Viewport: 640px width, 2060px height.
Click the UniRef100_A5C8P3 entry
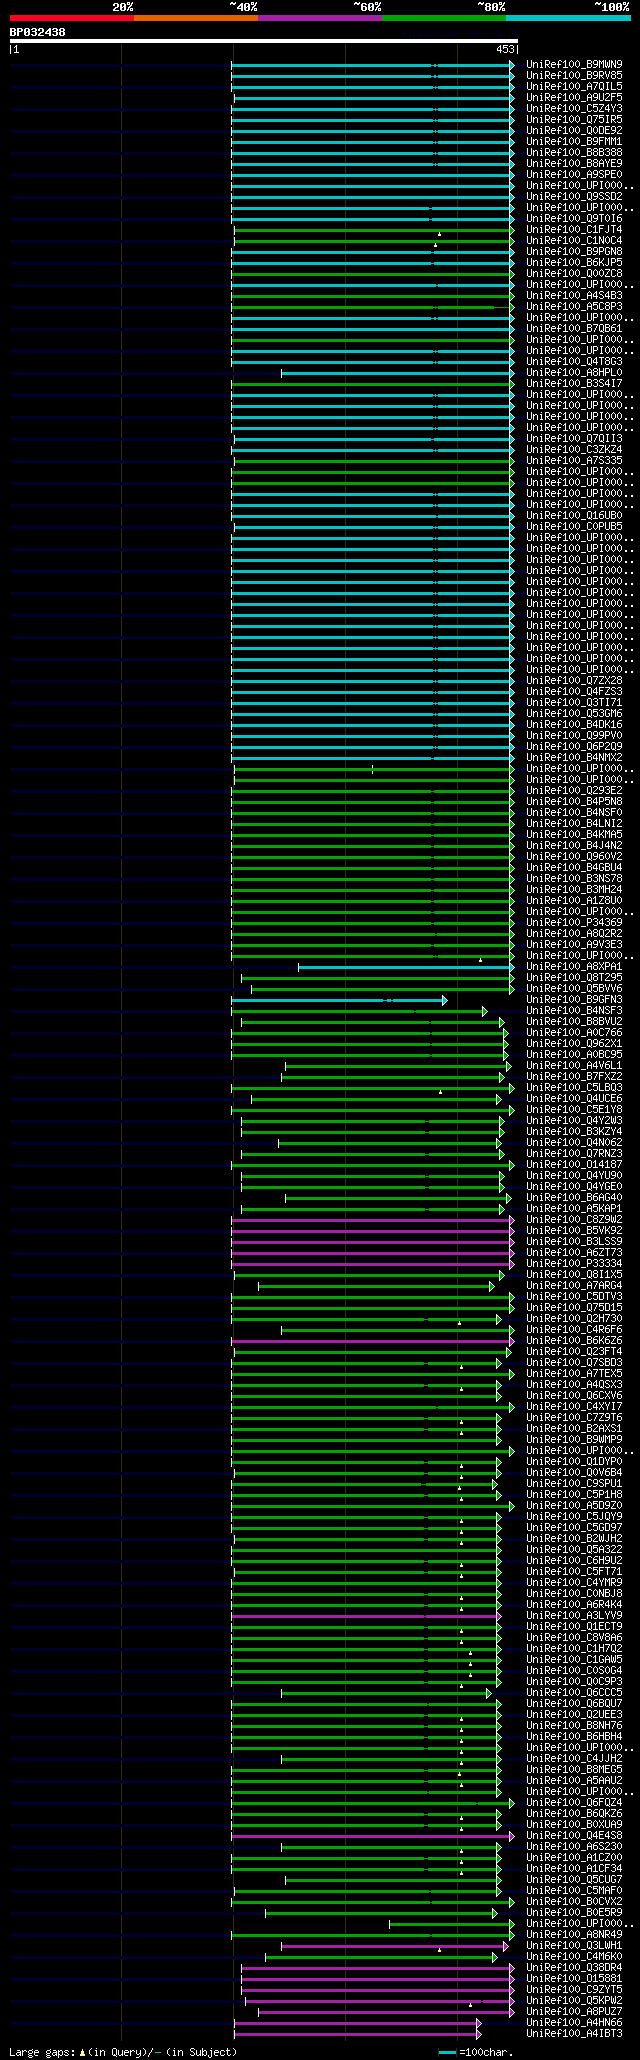(574, 306)
